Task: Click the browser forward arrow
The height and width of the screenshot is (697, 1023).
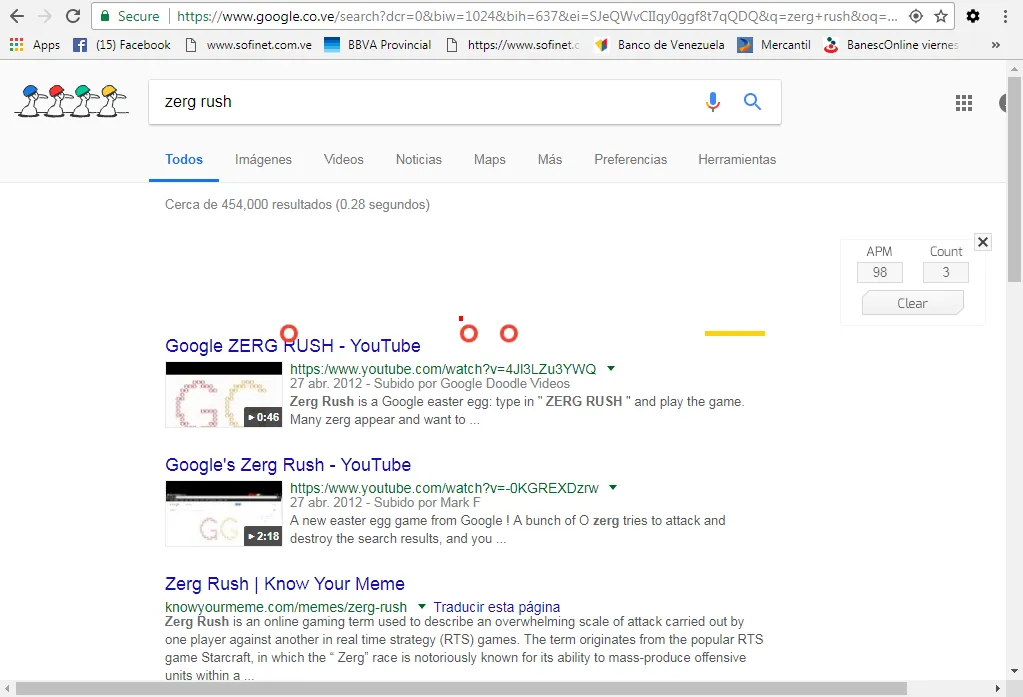Action: (45, 16)
